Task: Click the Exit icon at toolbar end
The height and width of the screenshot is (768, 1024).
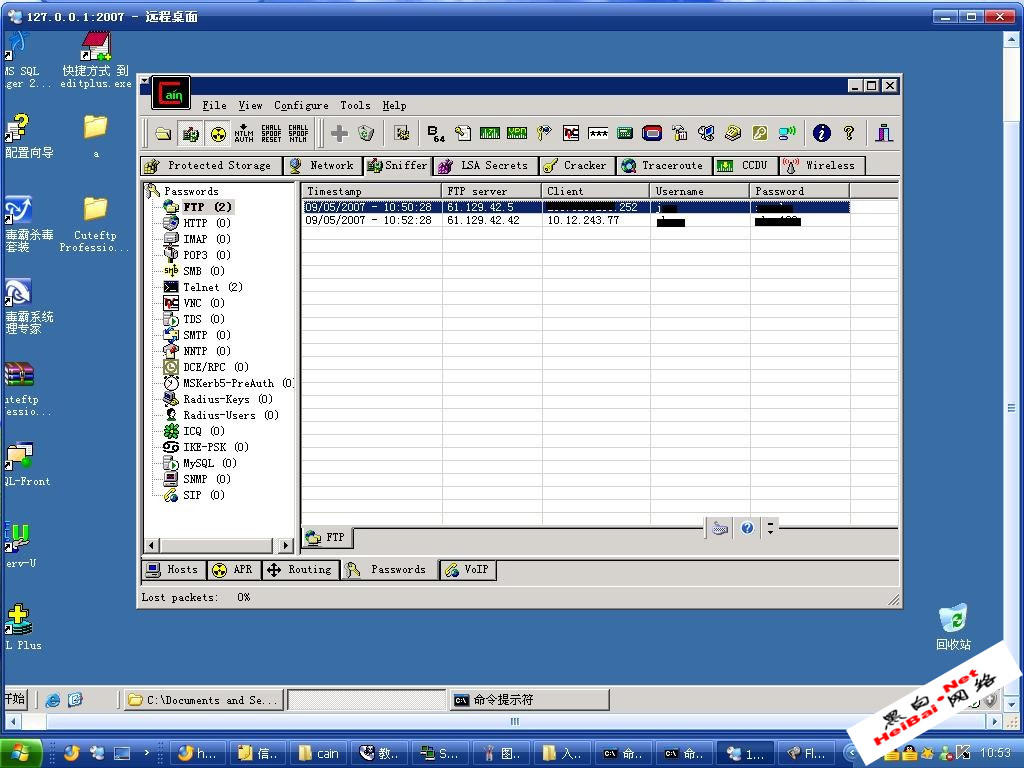Action: click(x=884, y=134)
